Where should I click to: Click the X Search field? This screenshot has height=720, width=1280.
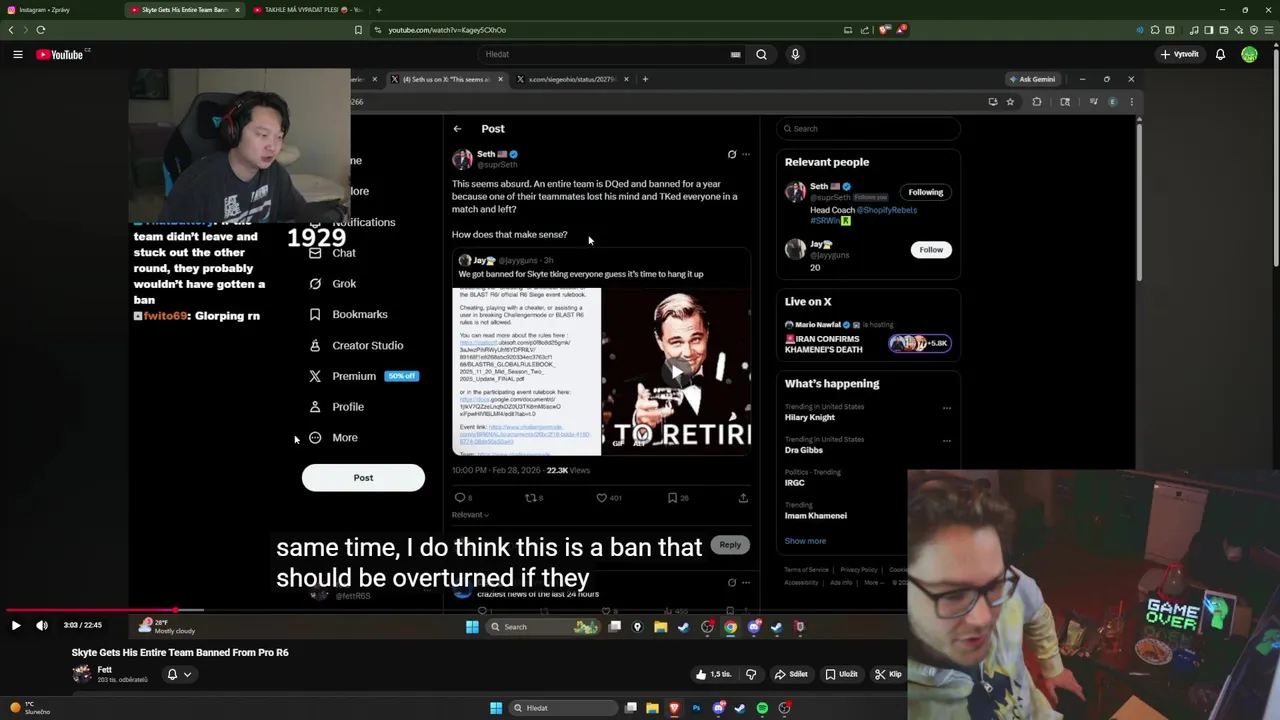(868, 129)
